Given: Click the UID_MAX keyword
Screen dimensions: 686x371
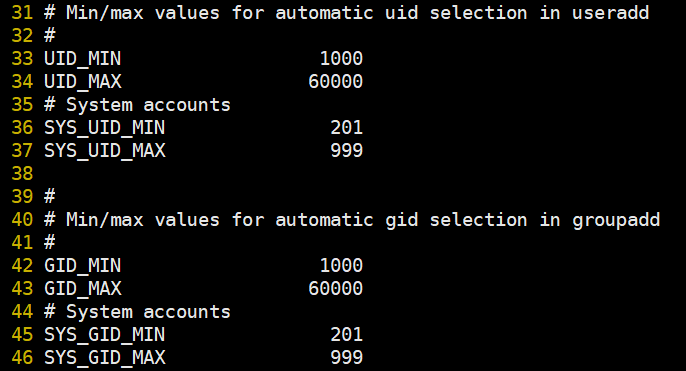Looking at the screenshot, I should point(83,82).
